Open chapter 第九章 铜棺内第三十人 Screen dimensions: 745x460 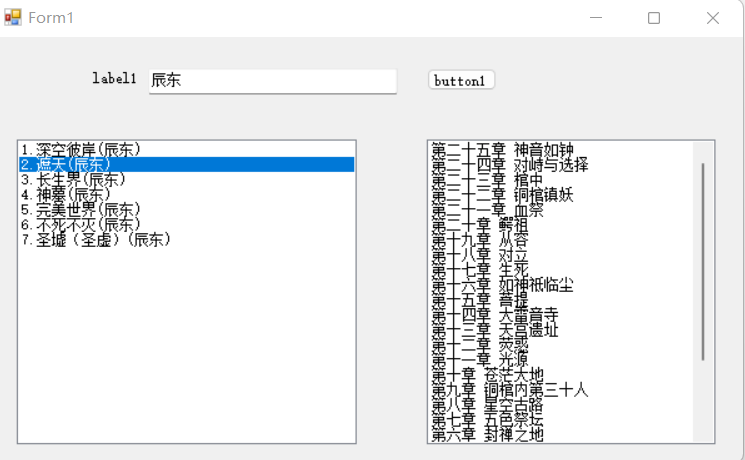(509, 390)
